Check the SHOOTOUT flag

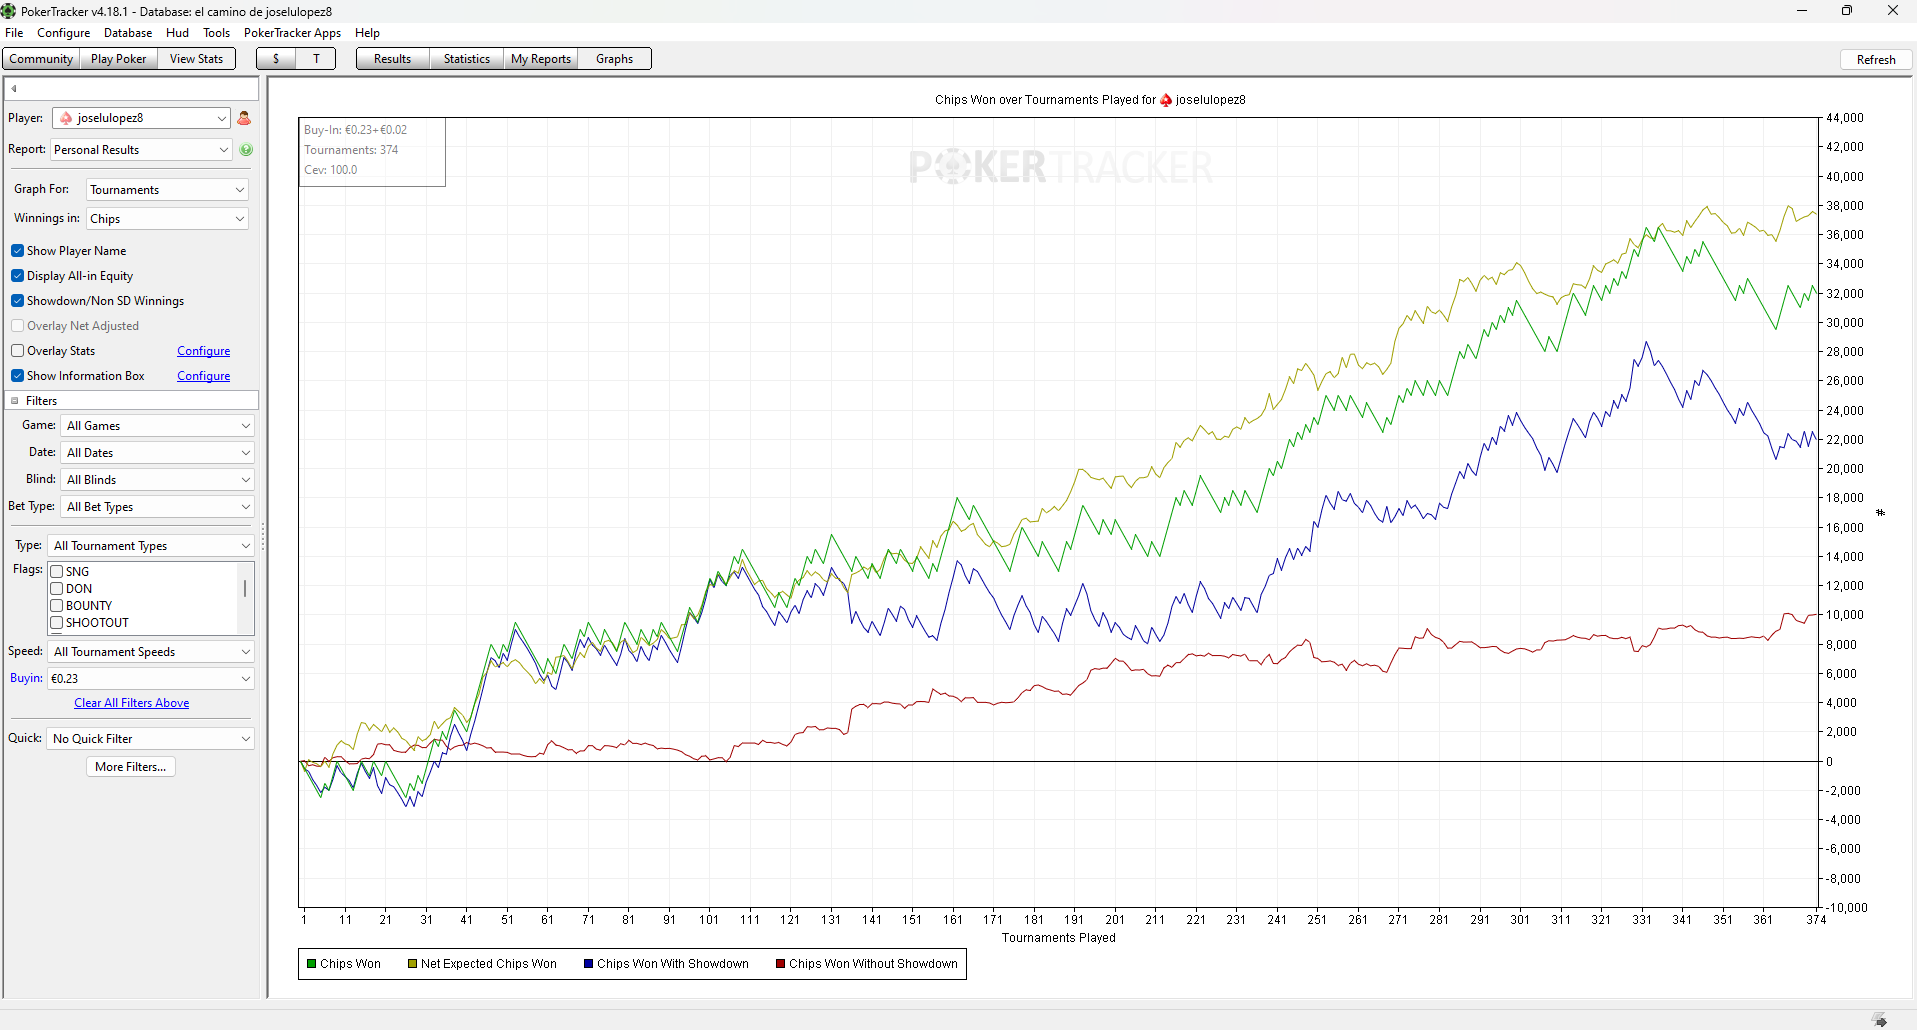pos(57,623)
